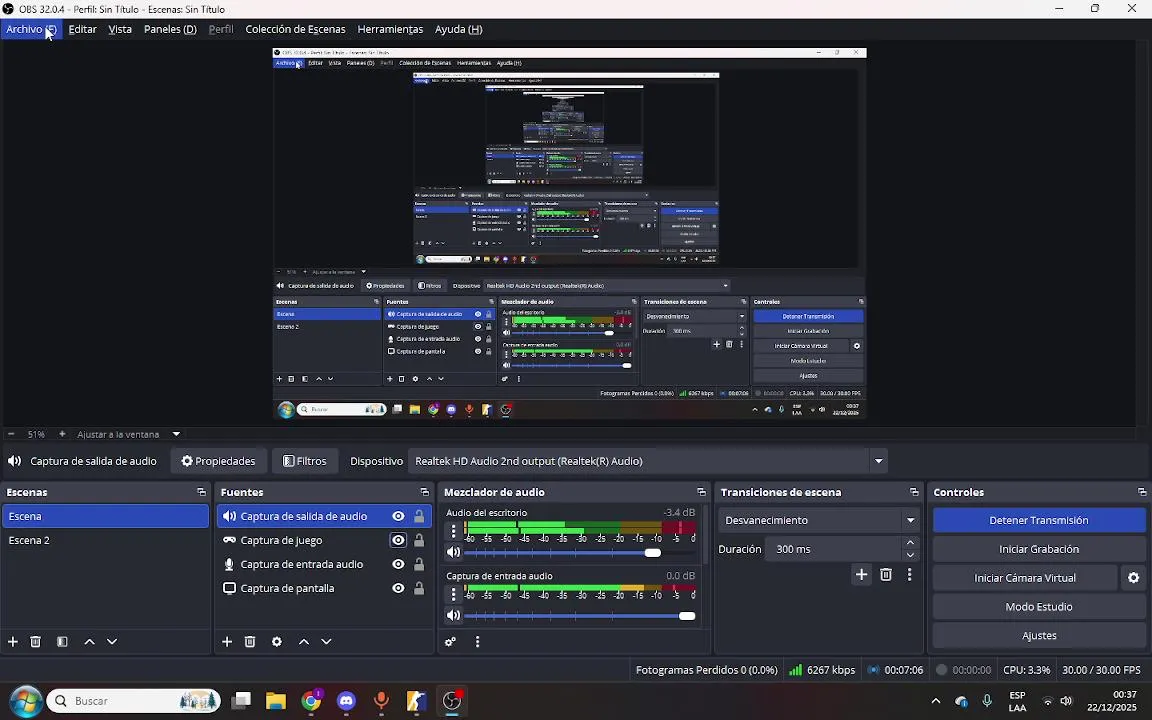Image resolution: width=1152 pixels, height=720 pixels.
Task: Decrease transition duration with down arrow
Action: click(x=910, y=555)
